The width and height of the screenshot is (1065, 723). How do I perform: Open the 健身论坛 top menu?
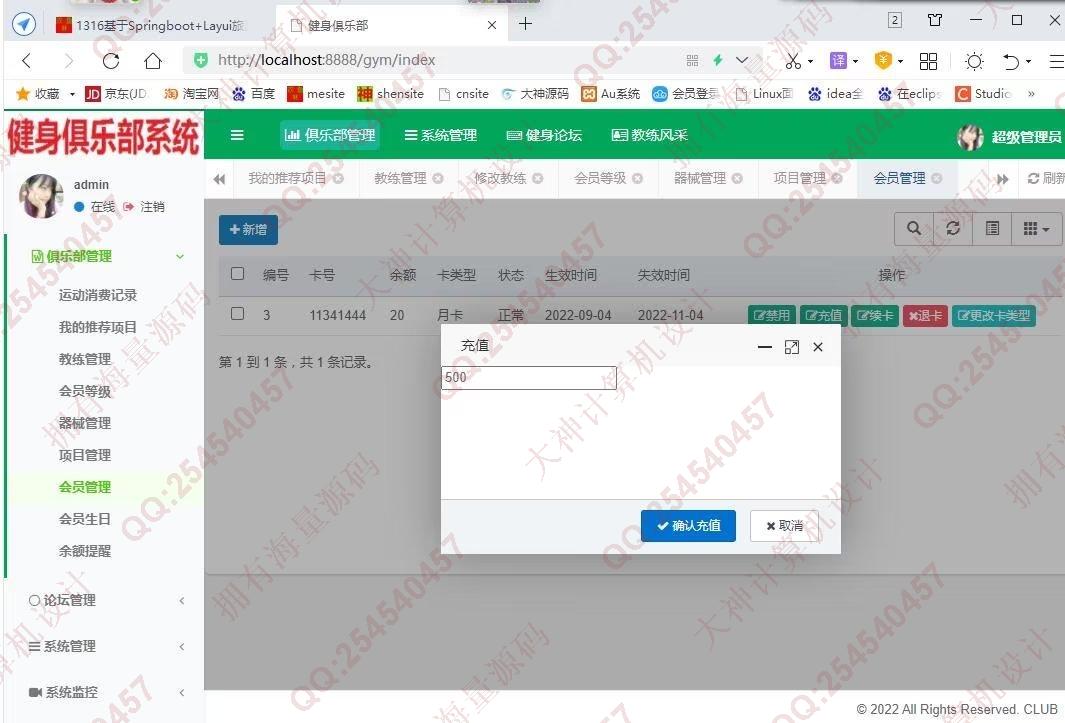[544, 135]
